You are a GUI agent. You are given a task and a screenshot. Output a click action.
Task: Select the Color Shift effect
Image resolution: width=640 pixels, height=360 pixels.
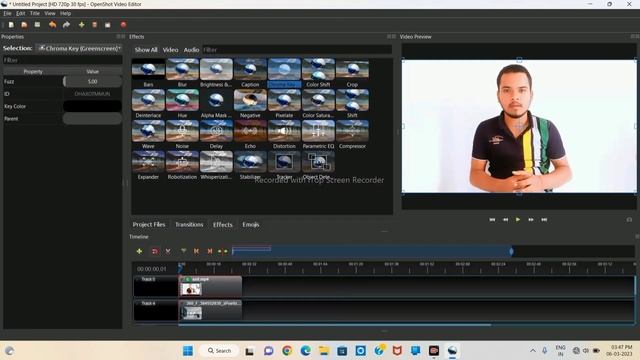318,73
